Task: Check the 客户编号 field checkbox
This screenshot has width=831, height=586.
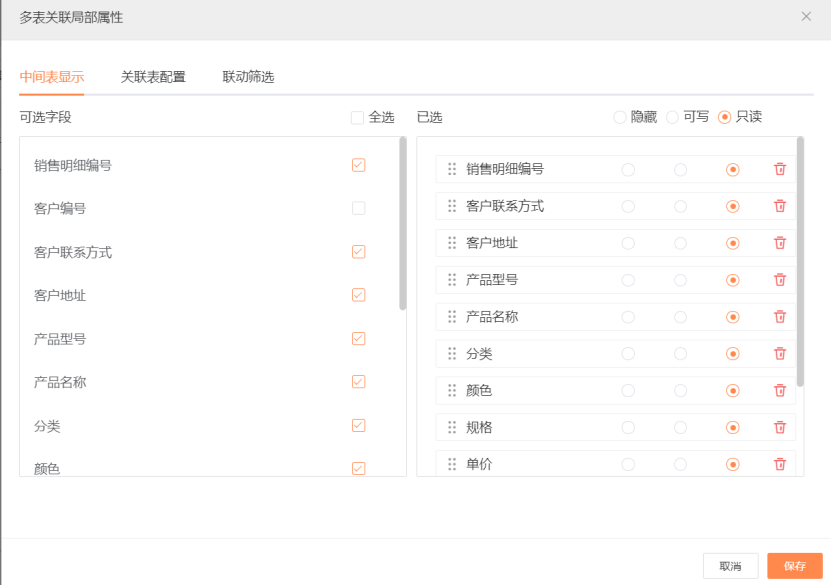Action: pos(358,209)
